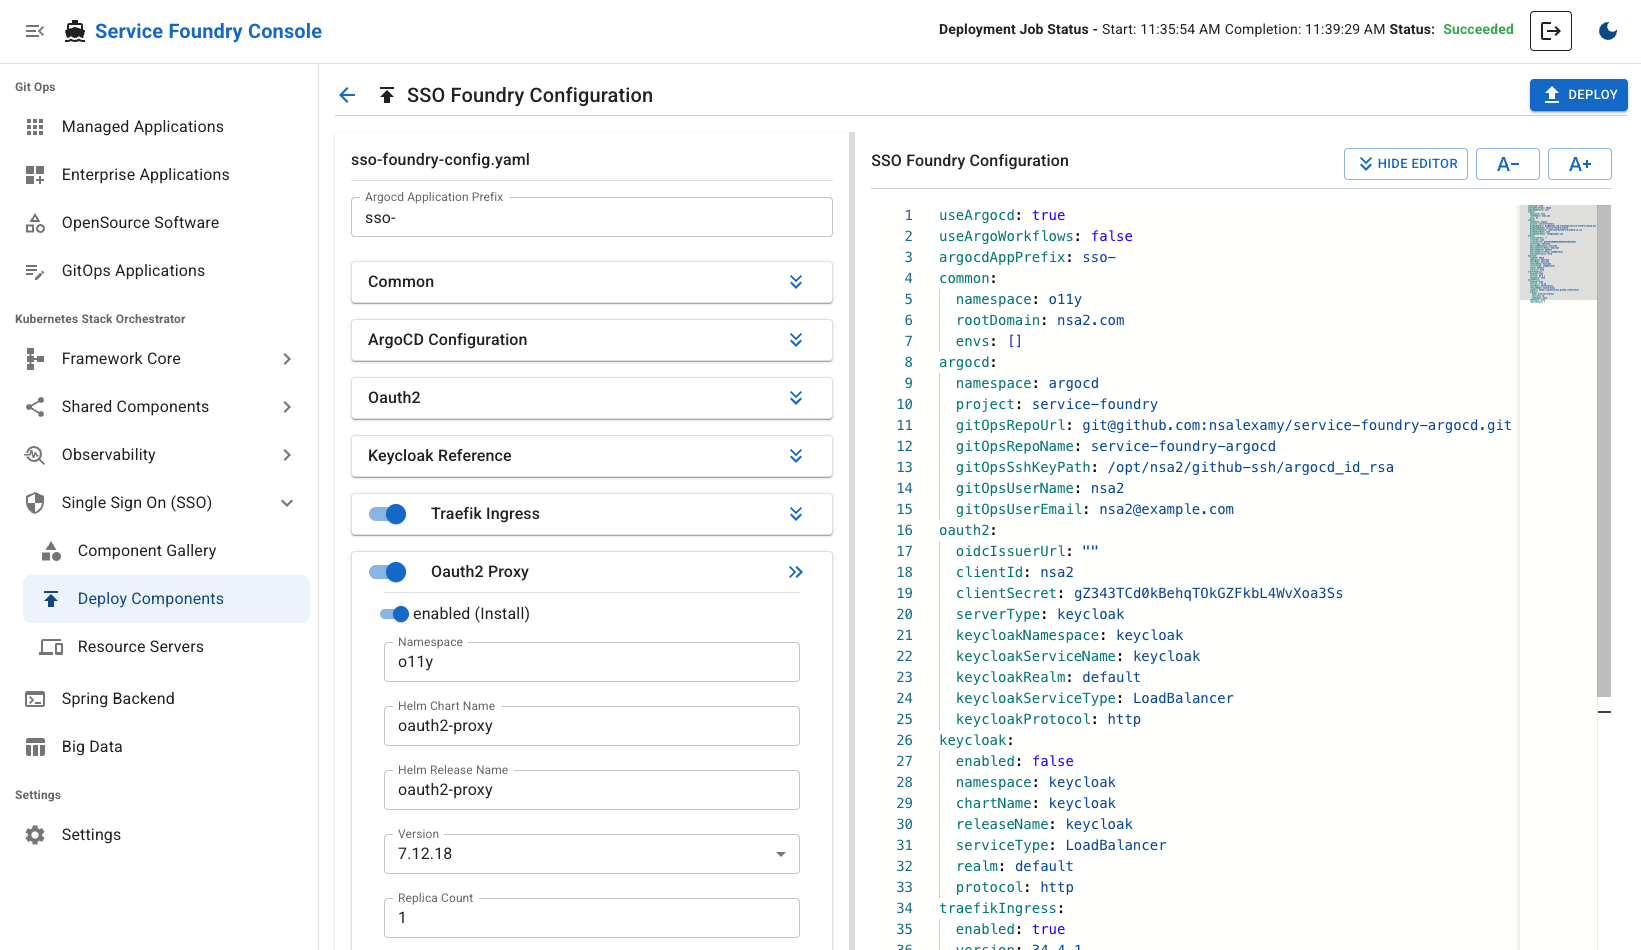
Task: Click the gitOpsRepoUrl line in editor
Action: (x=1233, y=426)
